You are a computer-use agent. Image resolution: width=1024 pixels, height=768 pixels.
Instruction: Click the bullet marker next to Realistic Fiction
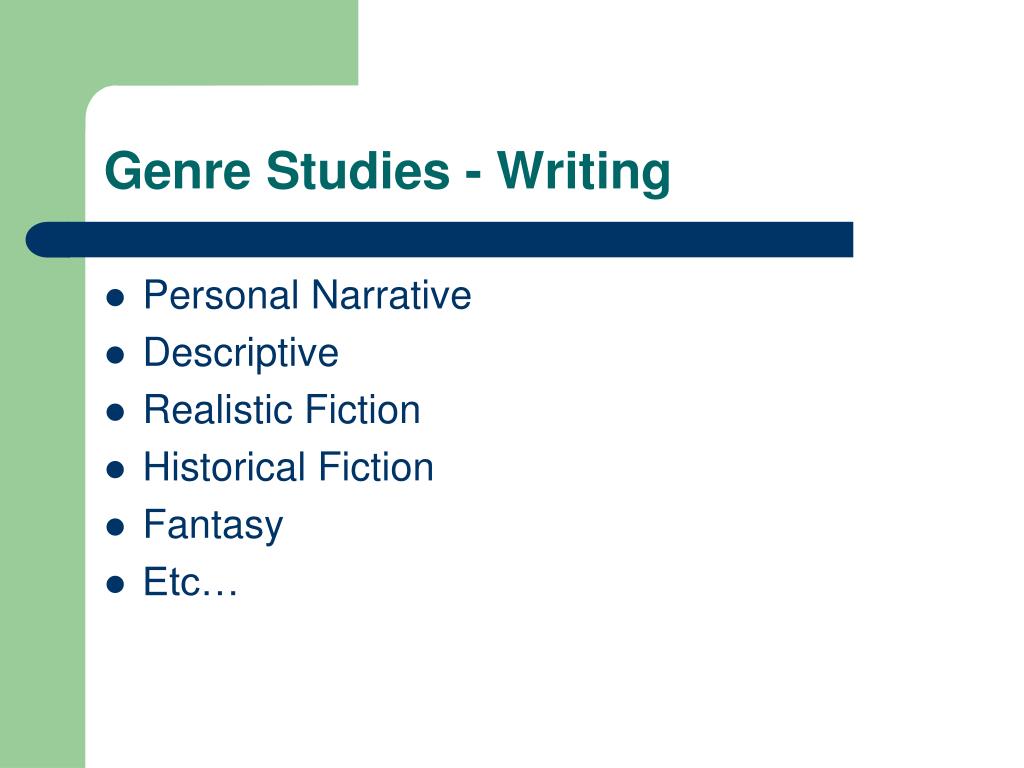click(115, 412)
